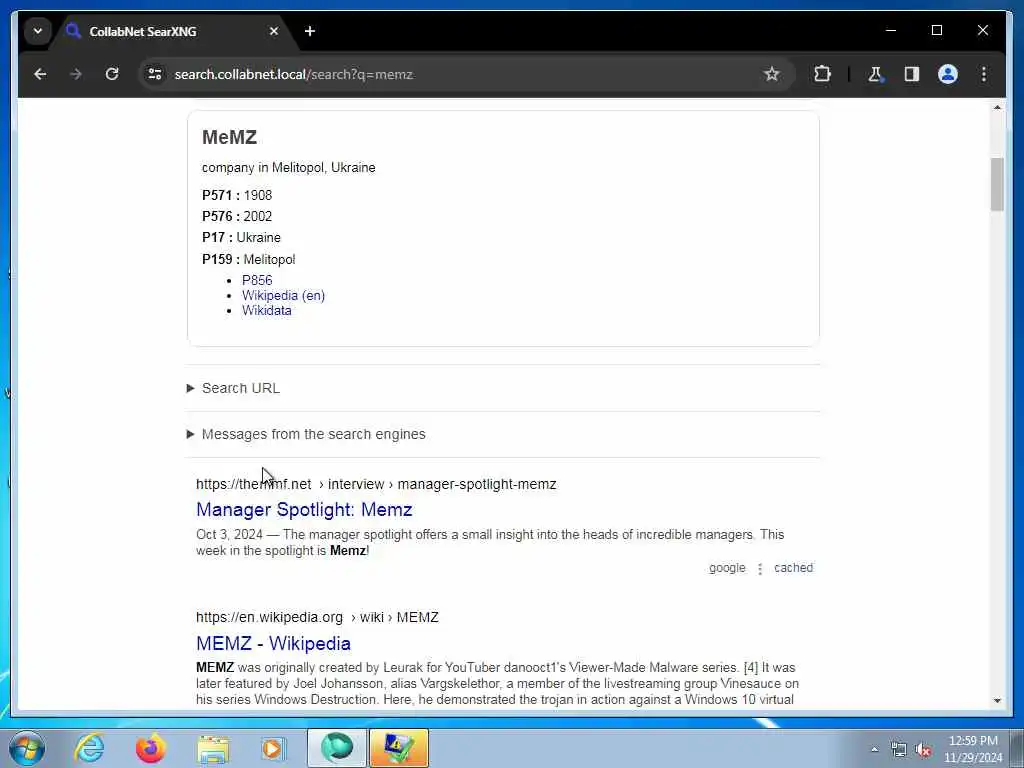Viewport: 1024px width, 768px height.
Task: Open the Wikipedia (en) link
Action: coord(283,295)
